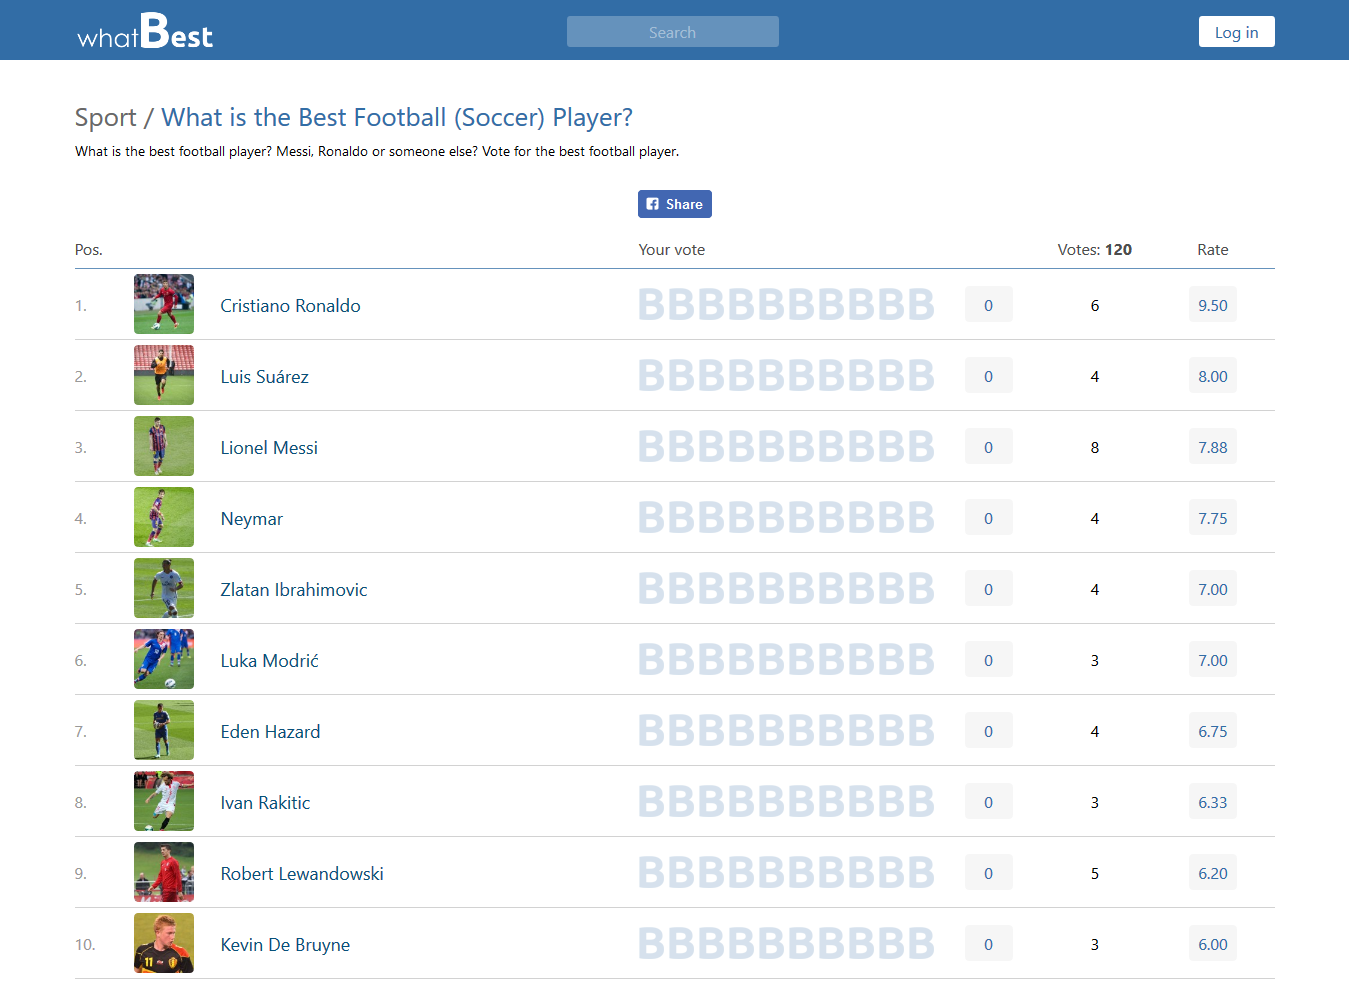Image resolution: width=1366 pixels, height=983 pixels.
Task: Click Zlatan Ibrahimovic's vote score box
Action: click(988, 590)
